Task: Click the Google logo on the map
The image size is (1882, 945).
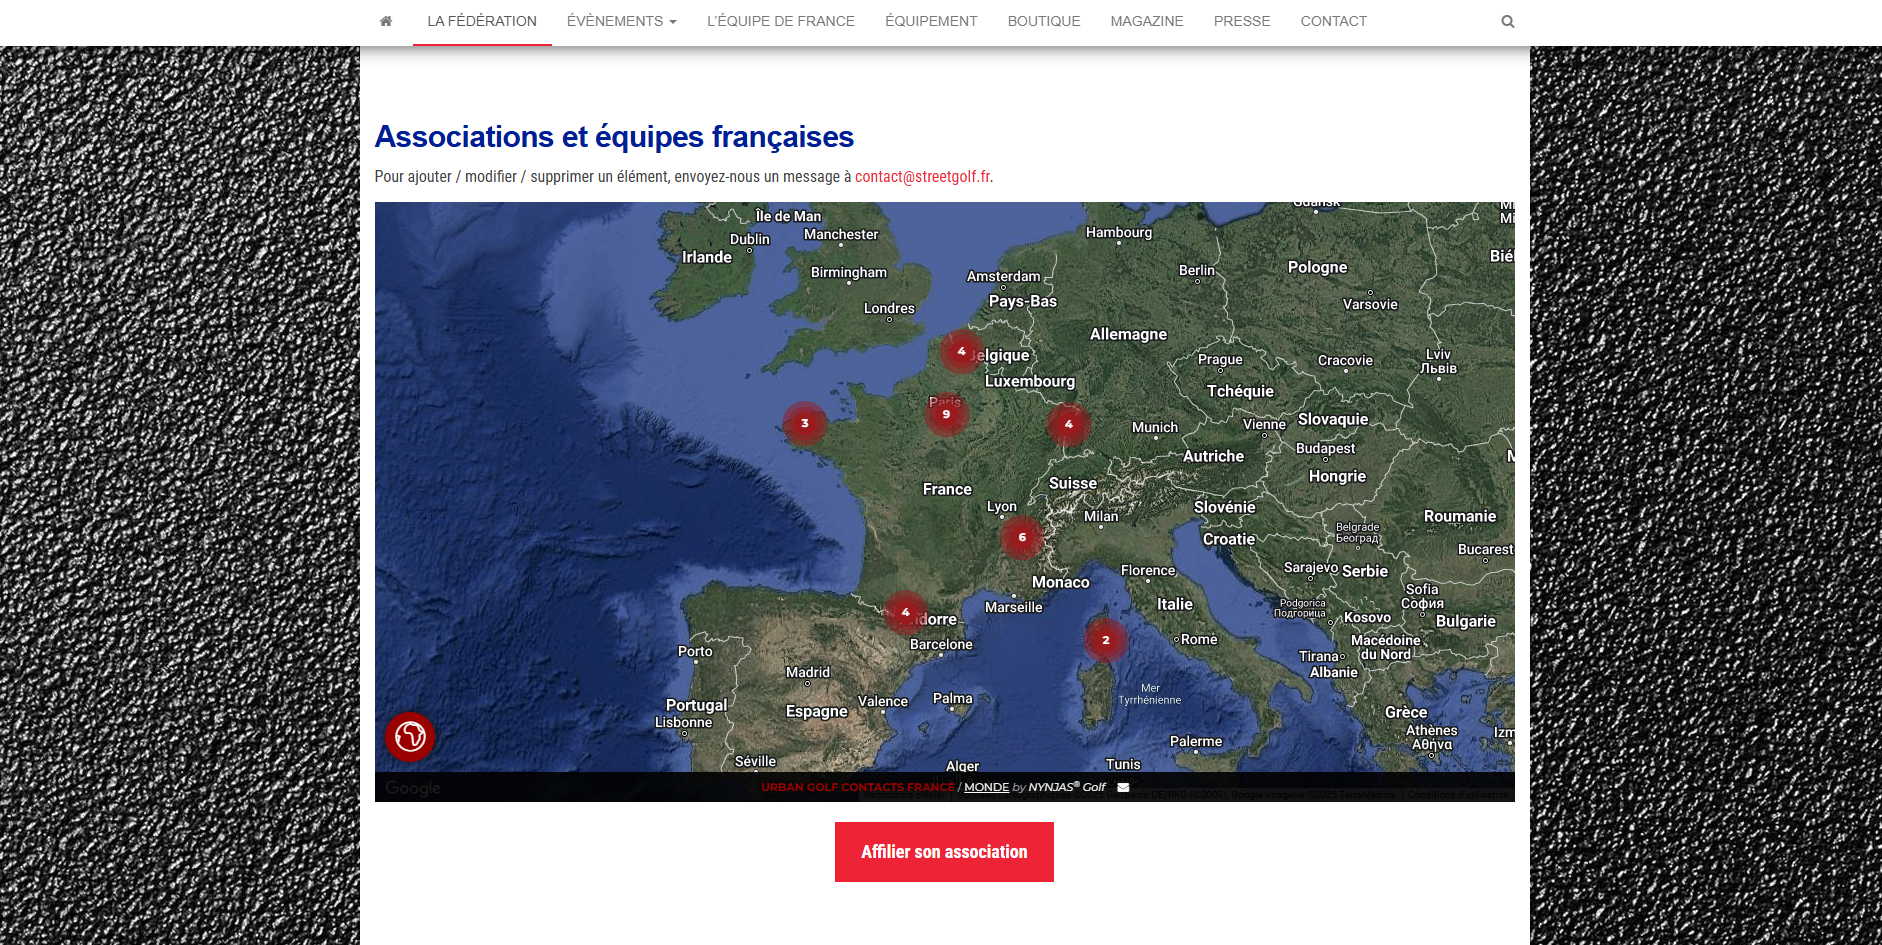Action: pyautogui.click(x=413, y=788)
